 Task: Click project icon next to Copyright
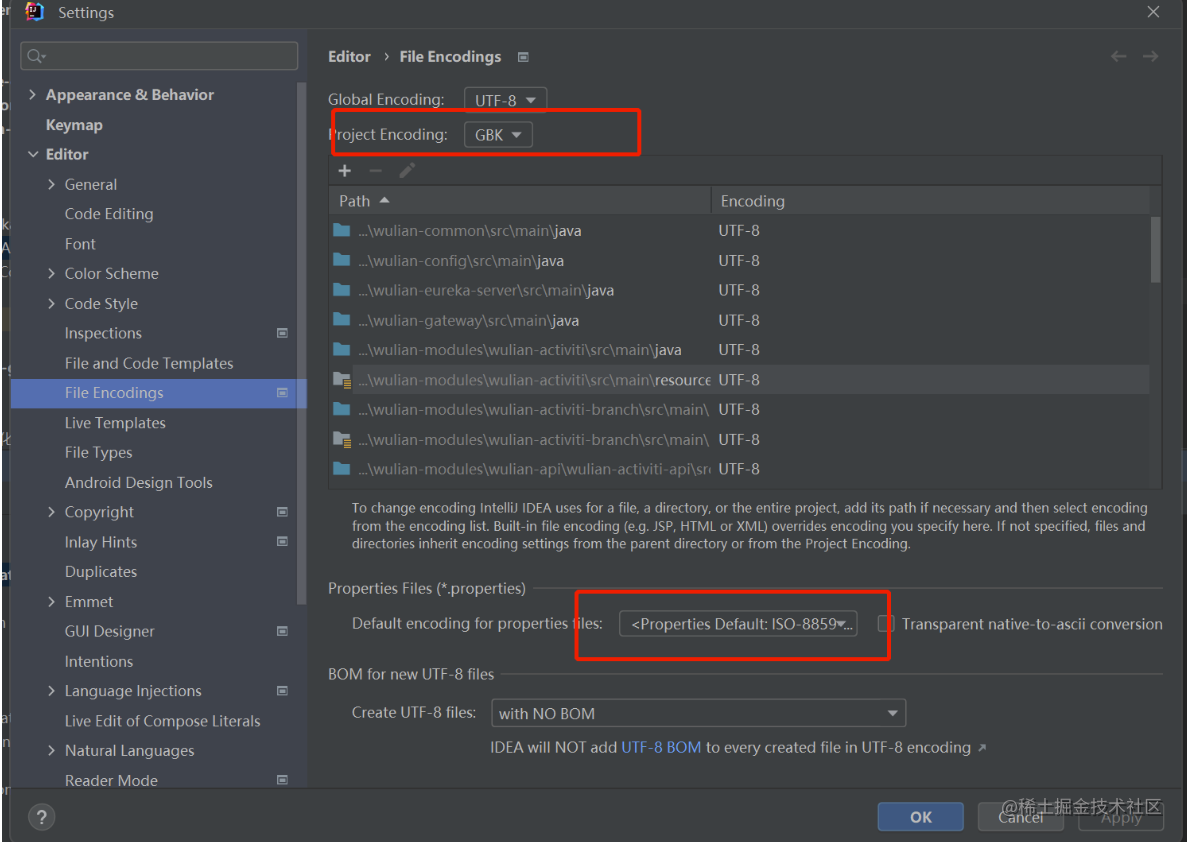(x=282, y=512)
